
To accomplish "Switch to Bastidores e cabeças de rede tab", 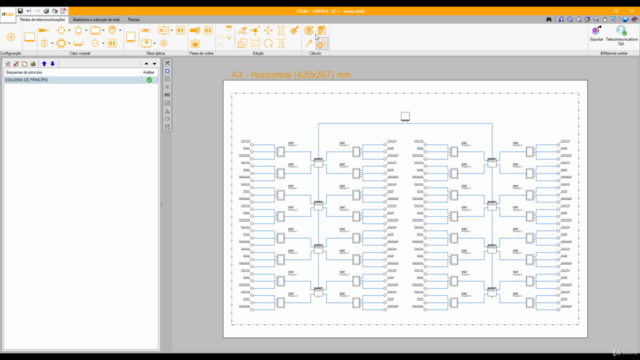I will tap(96, 20).
